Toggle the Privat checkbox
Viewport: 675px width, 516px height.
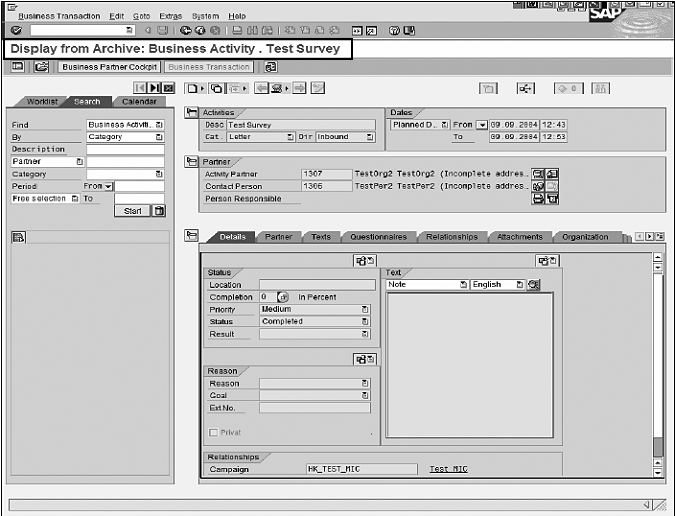click(x=212, y=432)
